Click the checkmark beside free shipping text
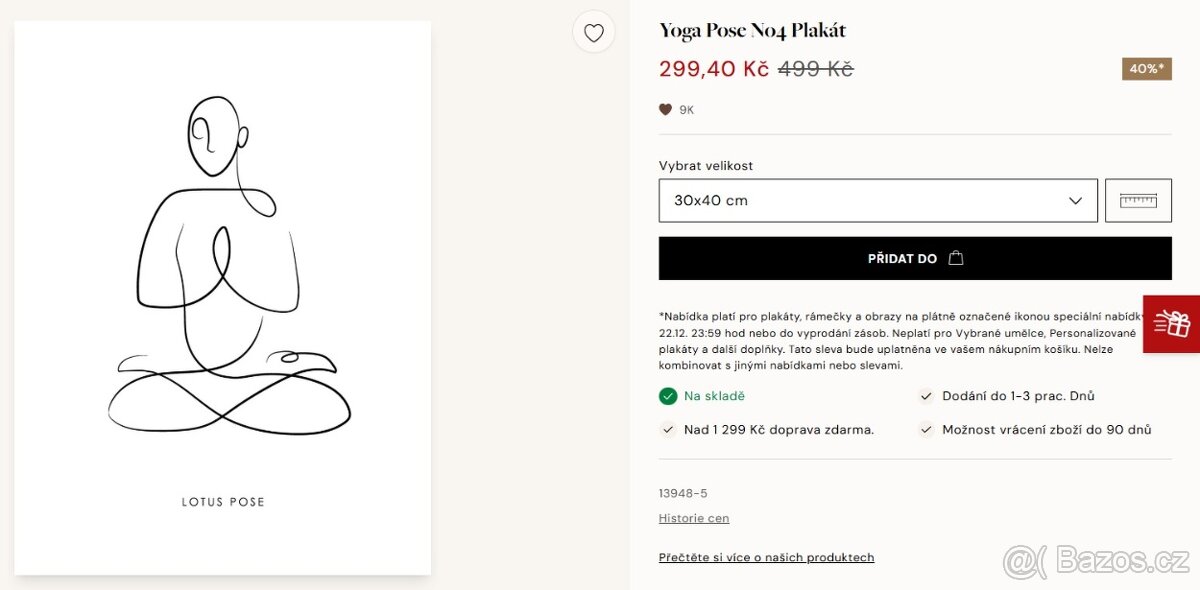 [668, 430]
